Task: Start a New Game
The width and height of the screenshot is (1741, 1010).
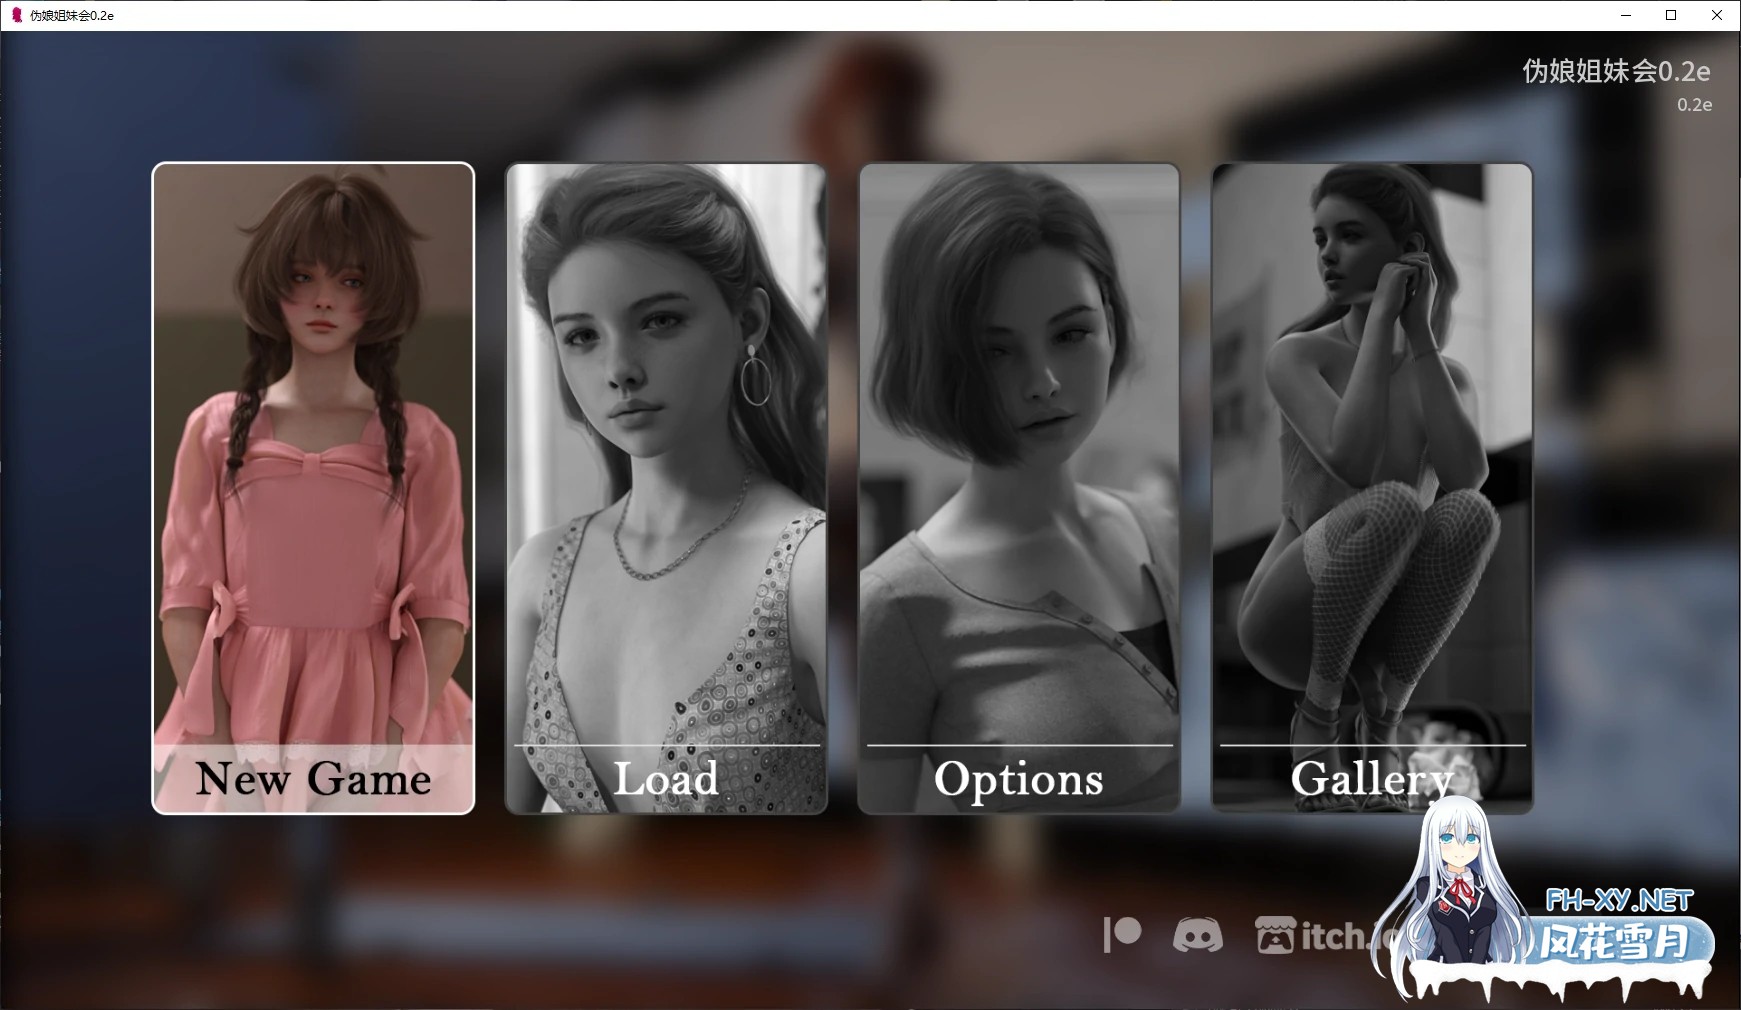Action: click(313, 779)
